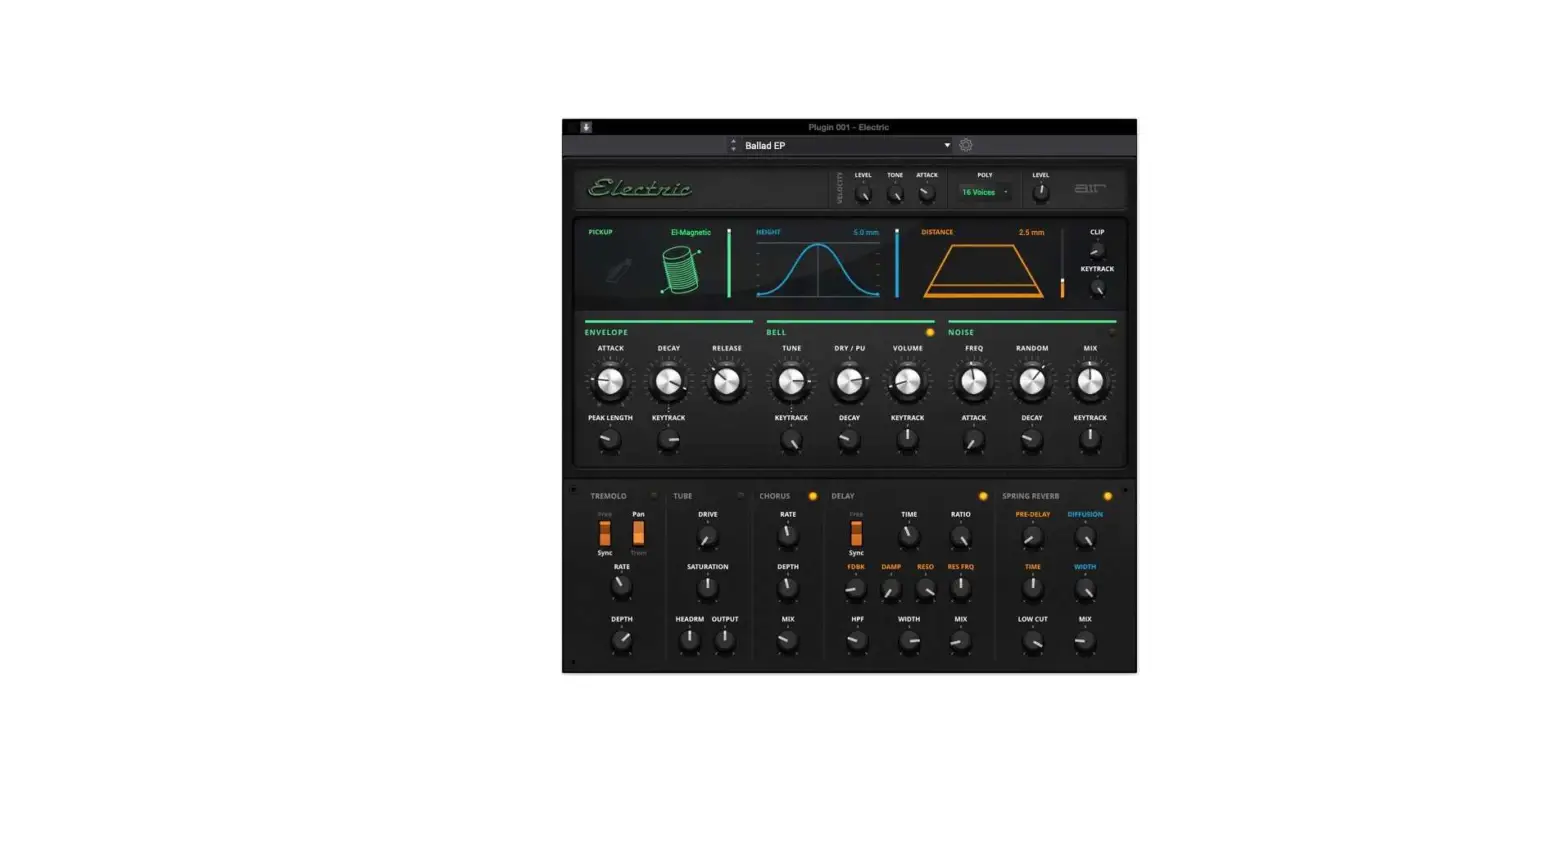Click the blue Height vertical slider
Image resolution: width=1568 pixels, height=864 pixels.
pyautogui.click(x=897, y=263)
